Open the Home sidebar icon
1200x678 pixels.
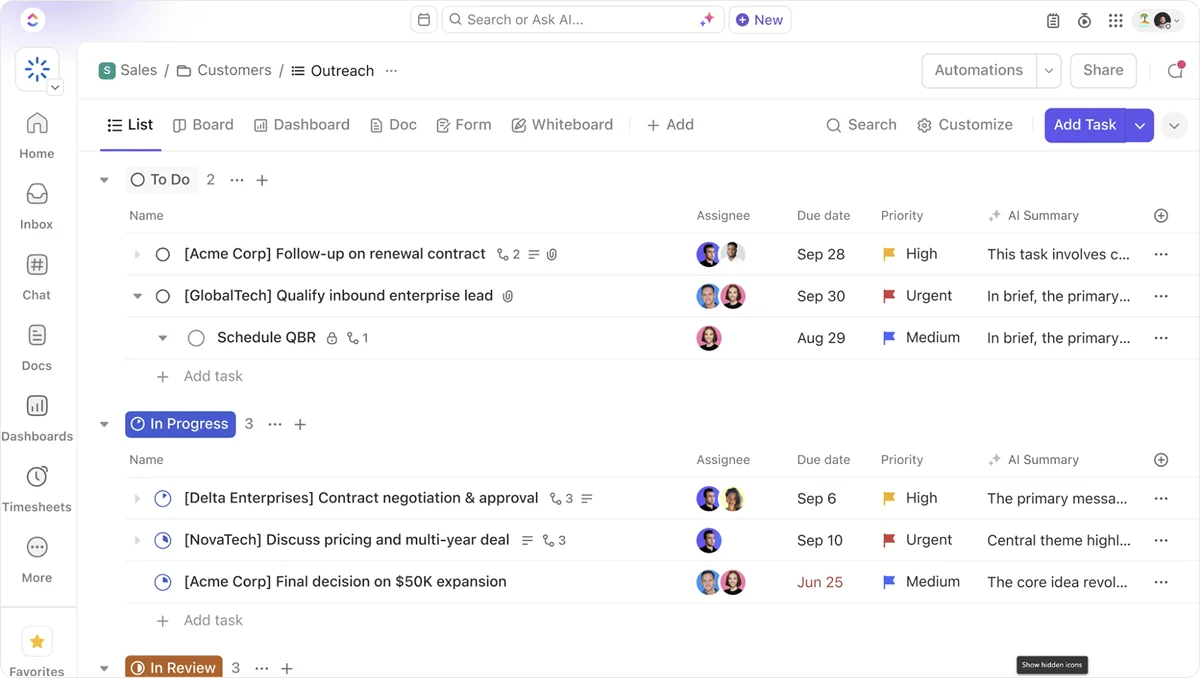37,124
